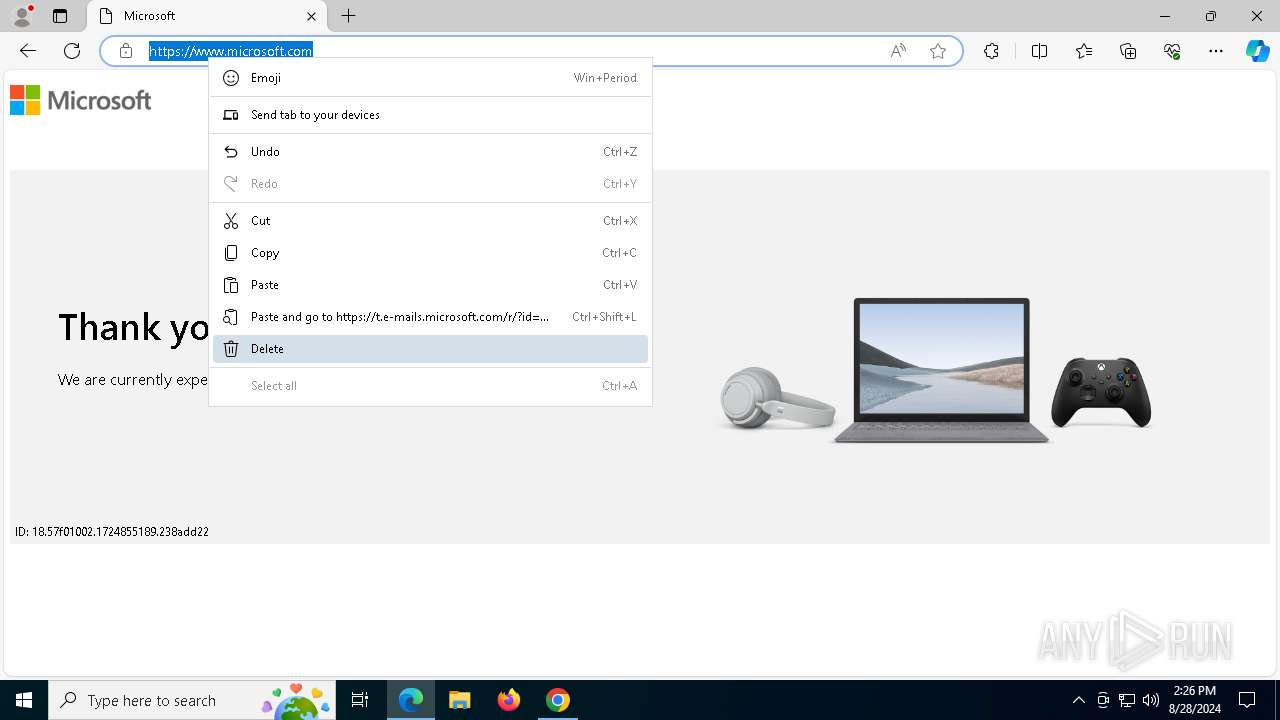Show hidden system tray icons chevron
The image size is (1280, 720).
(1078, 700)
